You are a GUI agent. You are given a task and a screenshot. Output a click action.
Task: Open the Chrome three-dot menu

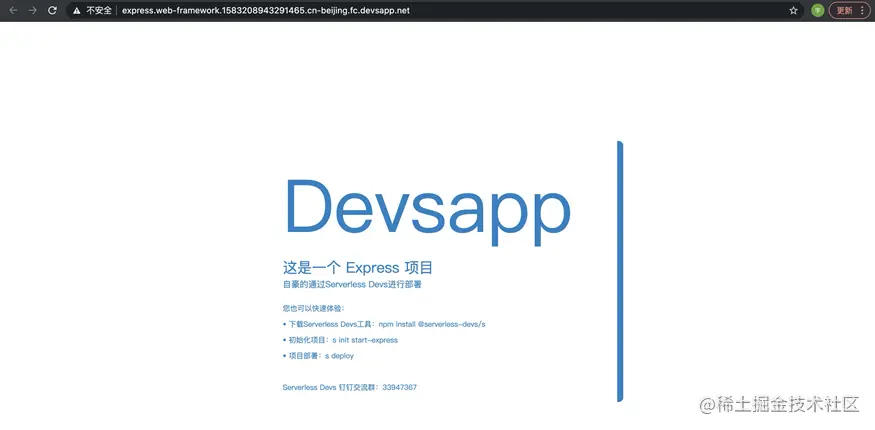coord(863,11)
